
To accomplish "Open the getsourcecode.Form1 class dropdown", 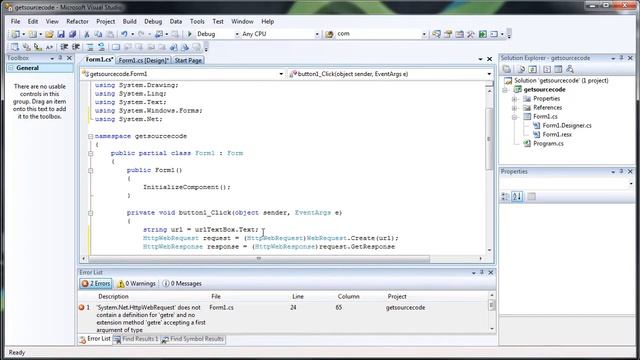I will (281, 74).
